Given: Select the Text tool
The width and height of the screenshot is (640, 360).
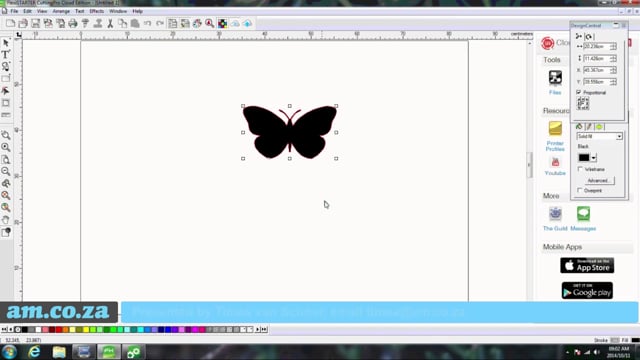Looking at the screenshot, I should pos(6,54).
